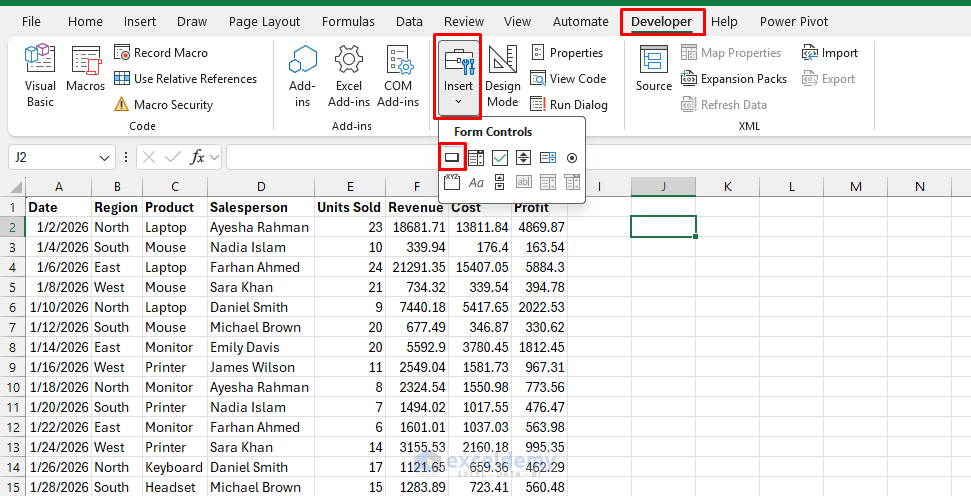Image resolution: width=971 pixels, height=496 pixels.
Task: Expand the formula bar function dropdown arrow
Action: [215, 158]
